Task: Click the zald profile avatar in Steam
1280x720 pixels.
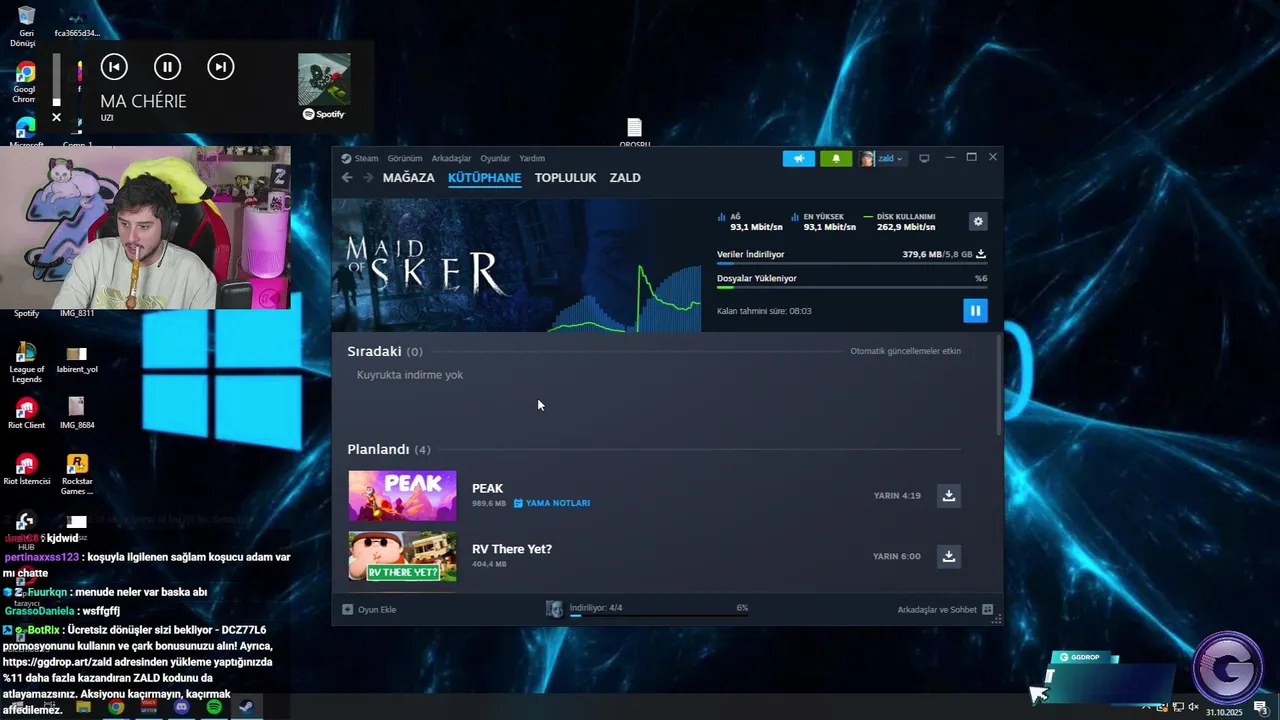Action: pyautogui.click(x=867, y=158)
